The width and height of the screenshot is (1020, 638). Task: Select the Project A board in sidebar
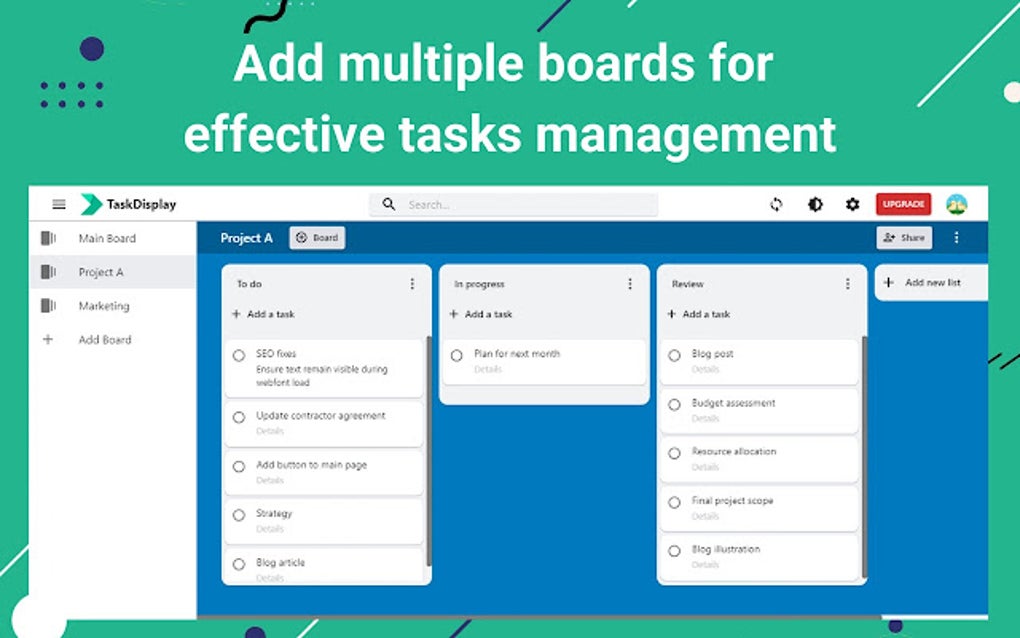102,271
